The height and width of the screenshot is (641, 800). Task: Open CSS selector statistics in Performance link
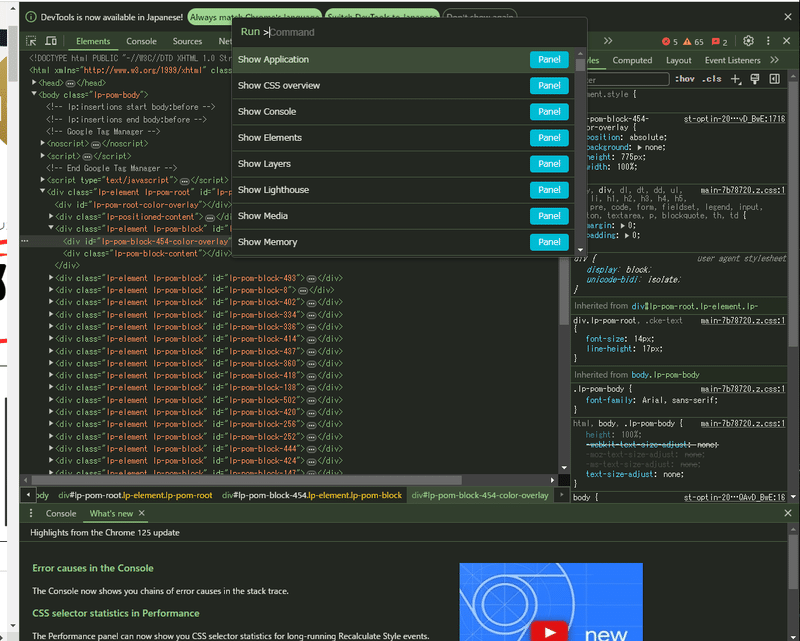116,613
